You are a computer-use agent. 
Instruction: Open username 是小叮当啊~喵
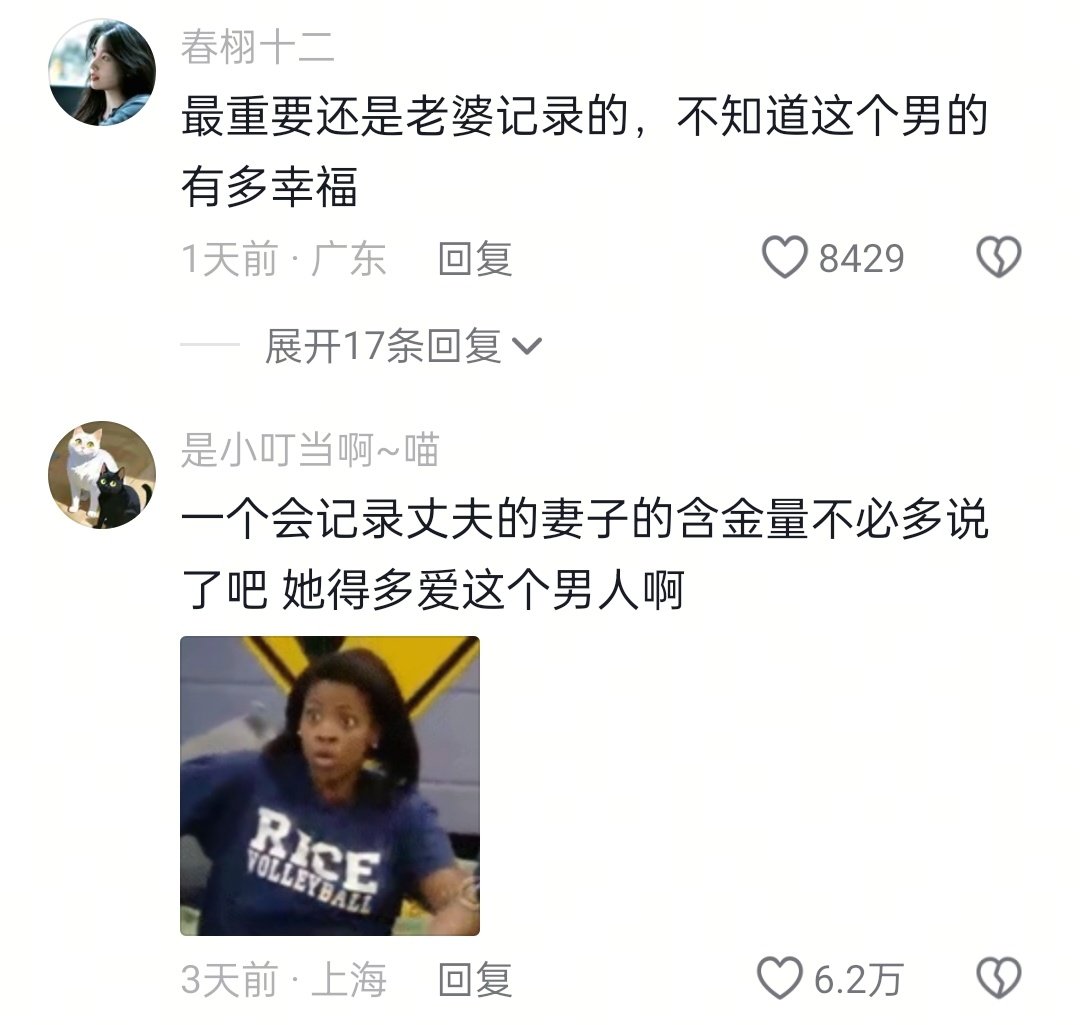point(310,450)
